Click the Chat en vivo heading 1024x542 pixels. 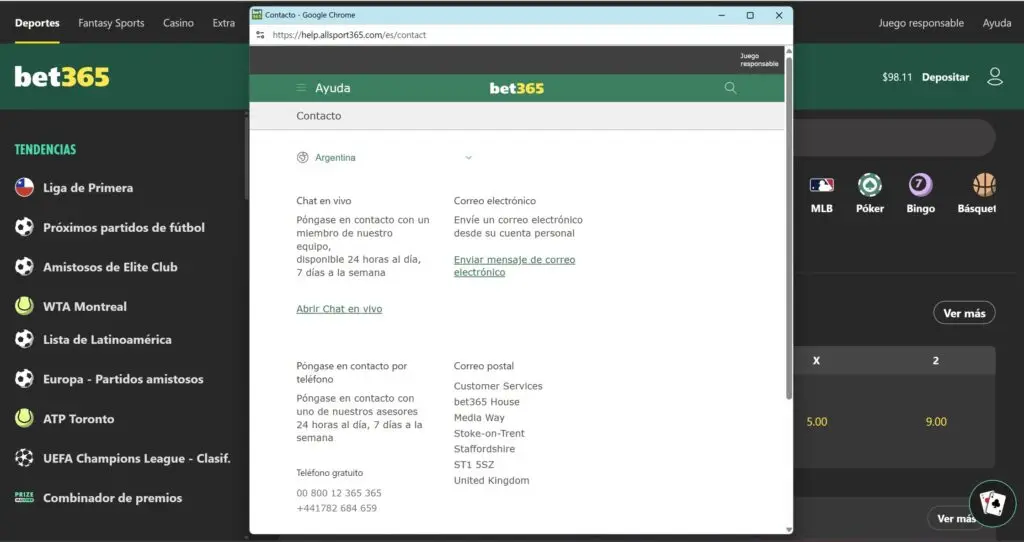[x=324, y=201]
